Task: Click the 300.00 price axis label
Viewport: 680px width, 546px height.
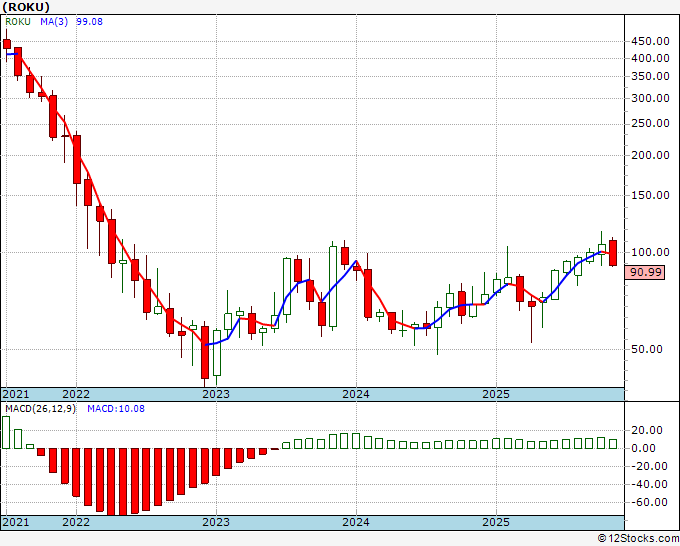Action: pyautogui.click(x=650, y=98)
